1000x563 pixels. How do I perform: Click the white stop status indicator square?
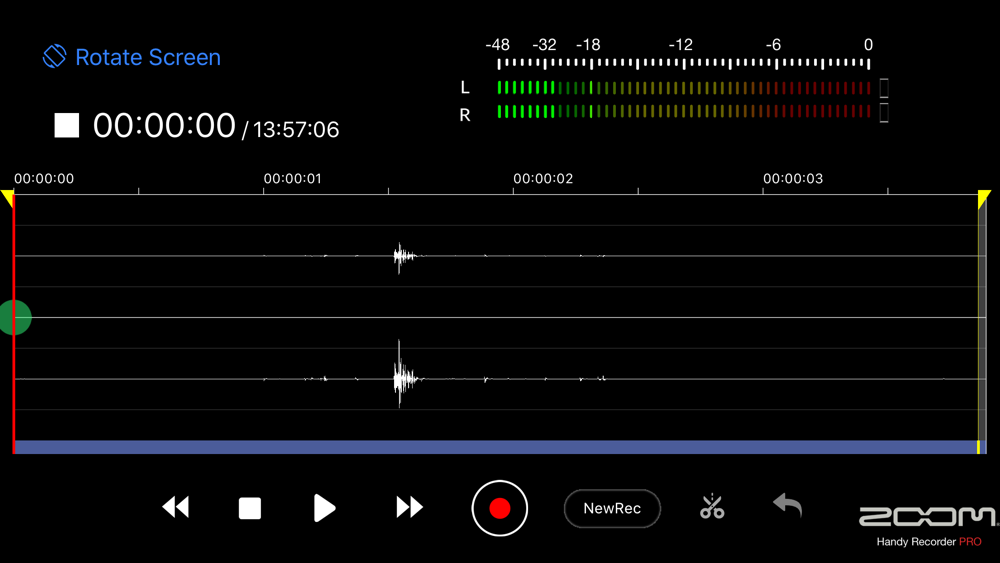click(x=66, y=125)
